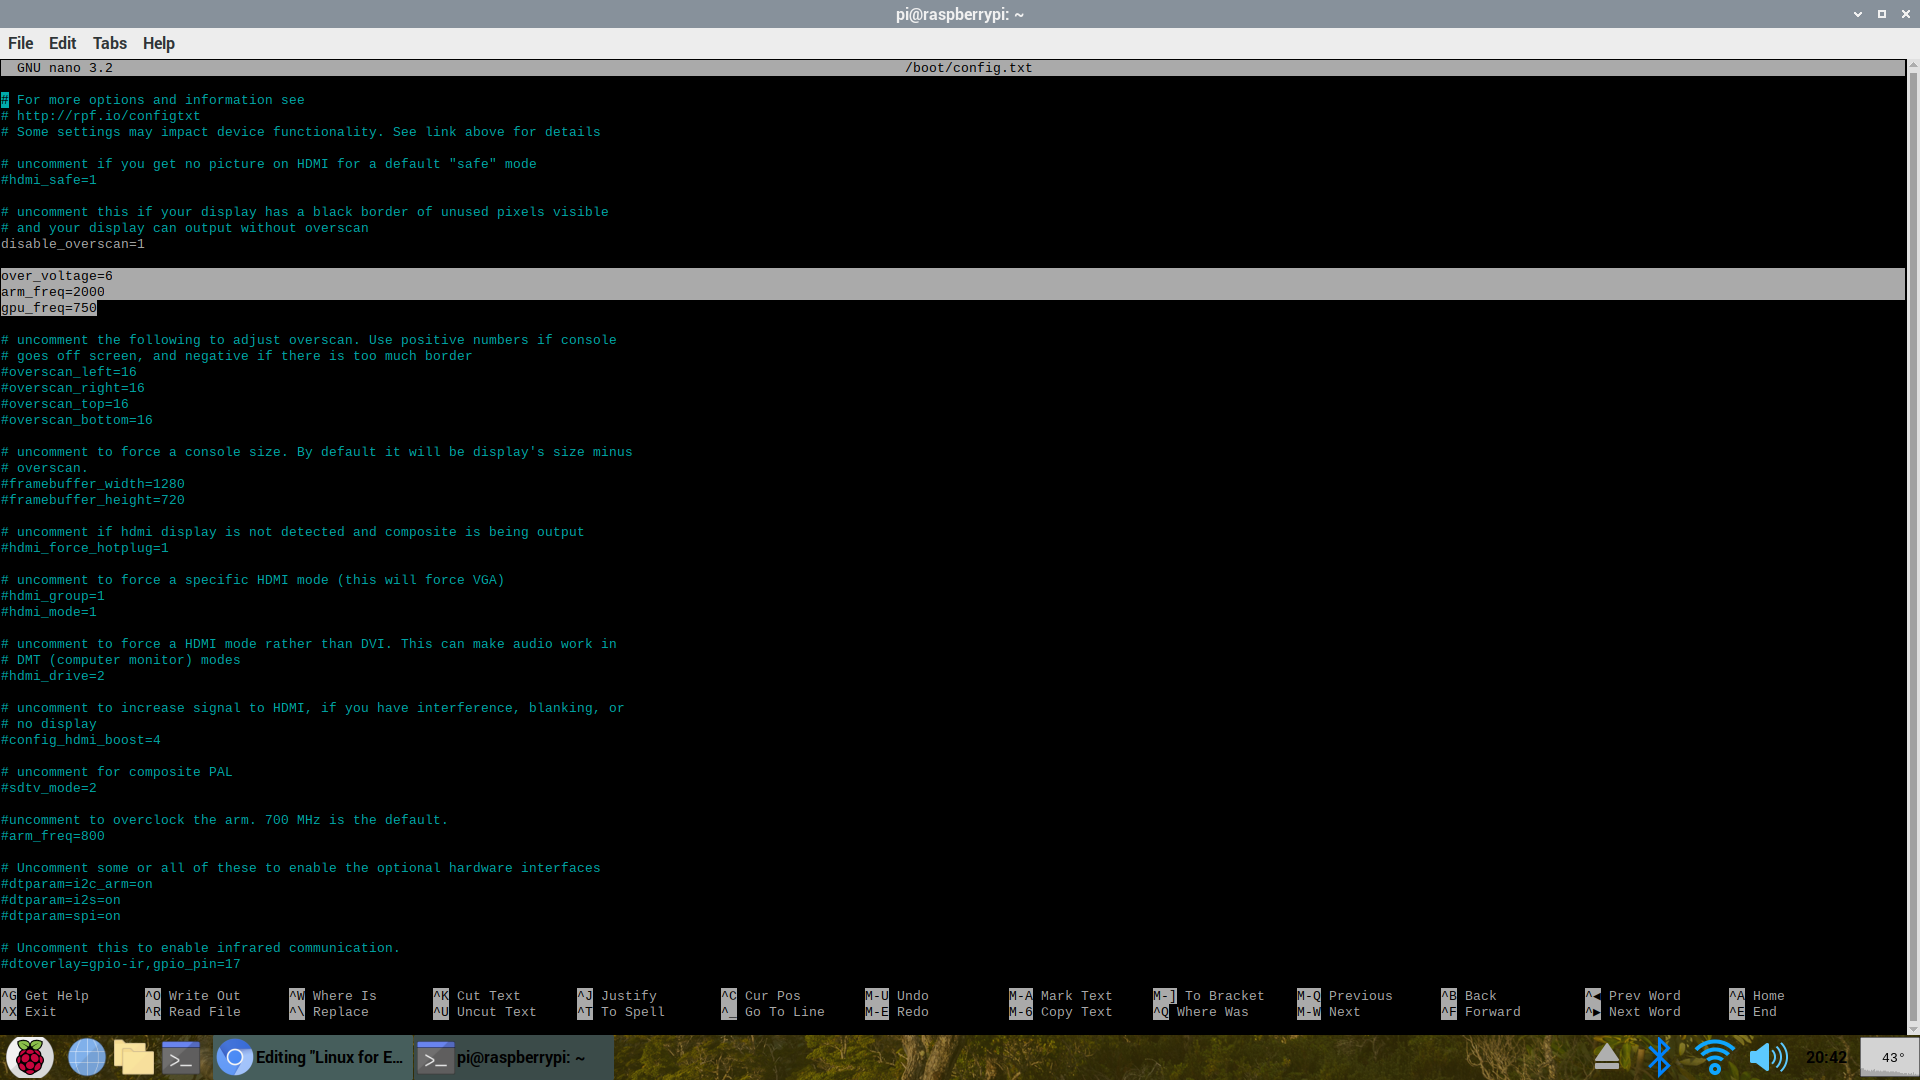The width and height of the screenshot is (1920, 1080).
Task: Open the Raspberry Pi main menu
Action: click(30, 1057)
